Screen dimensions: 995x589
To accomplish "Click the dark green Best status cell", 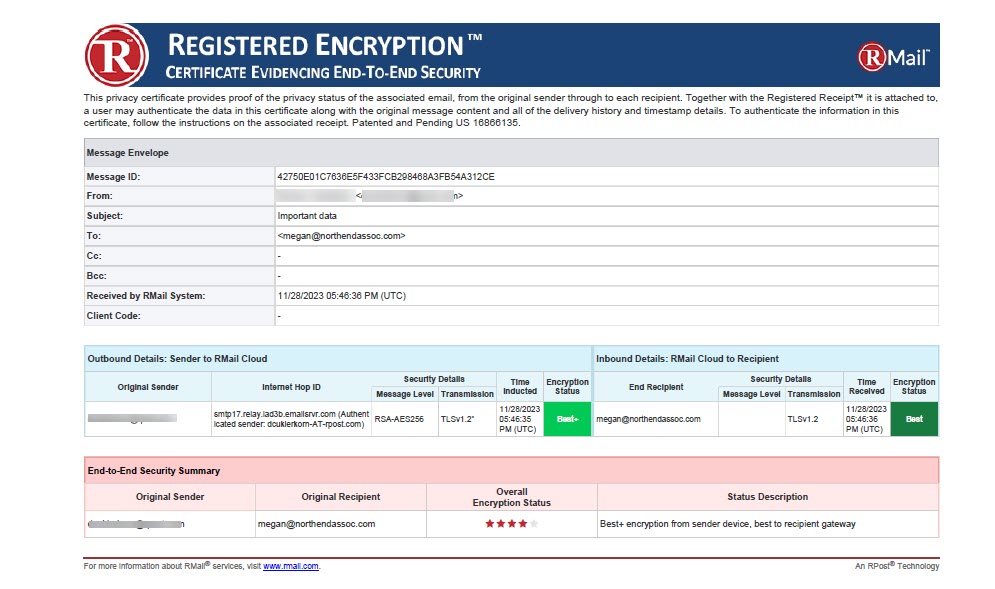I will [x=914, y=419].
